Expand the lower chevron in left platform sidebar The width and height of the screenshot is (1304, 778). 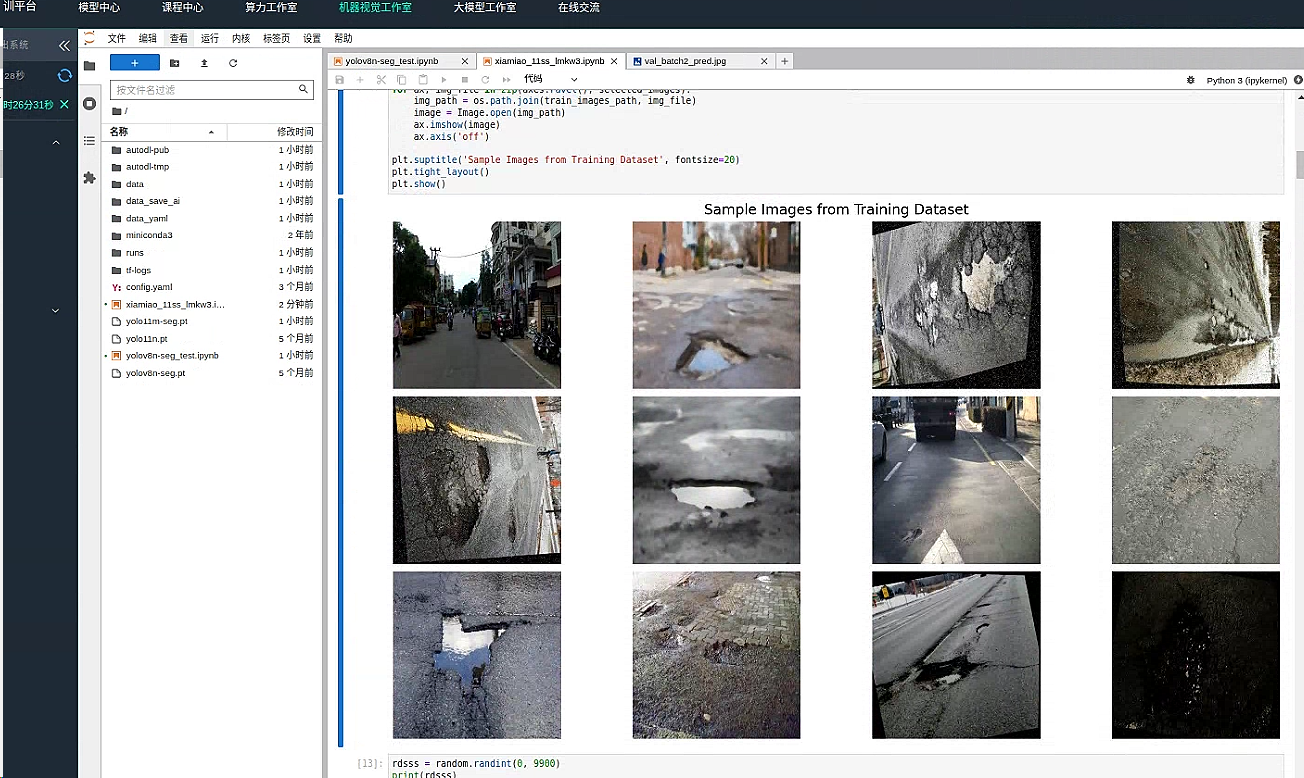[56, 311]
